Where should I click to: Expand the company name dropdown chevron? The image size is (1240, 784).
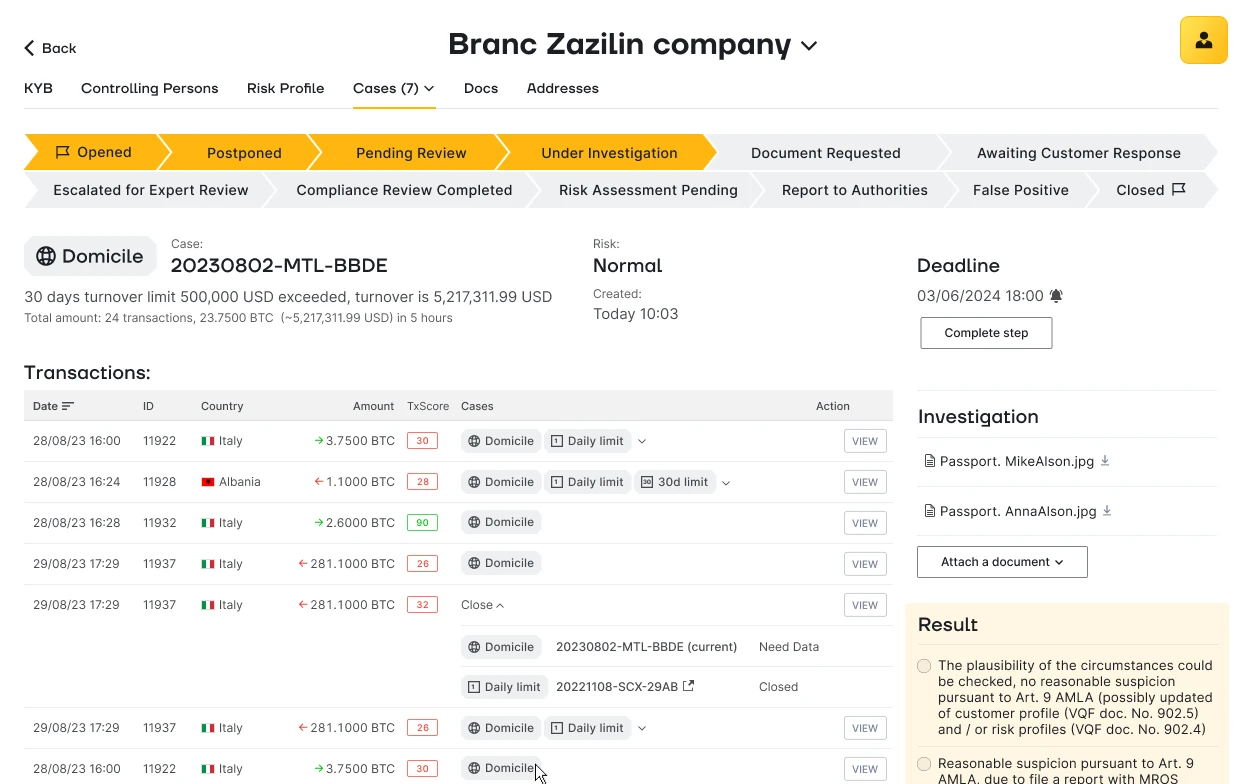[809, 46]
